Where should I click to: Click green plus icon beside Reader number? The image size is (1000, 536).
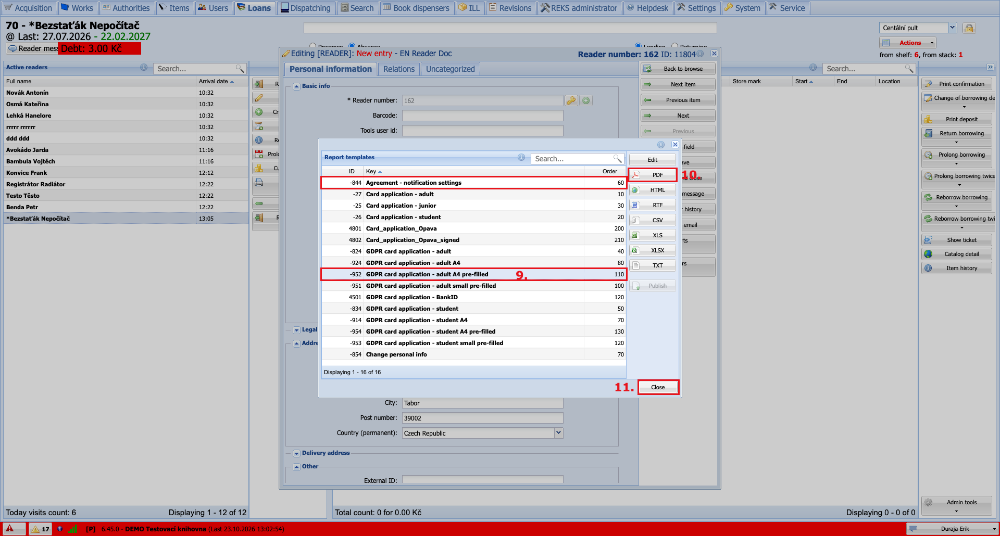click(585, 100)
